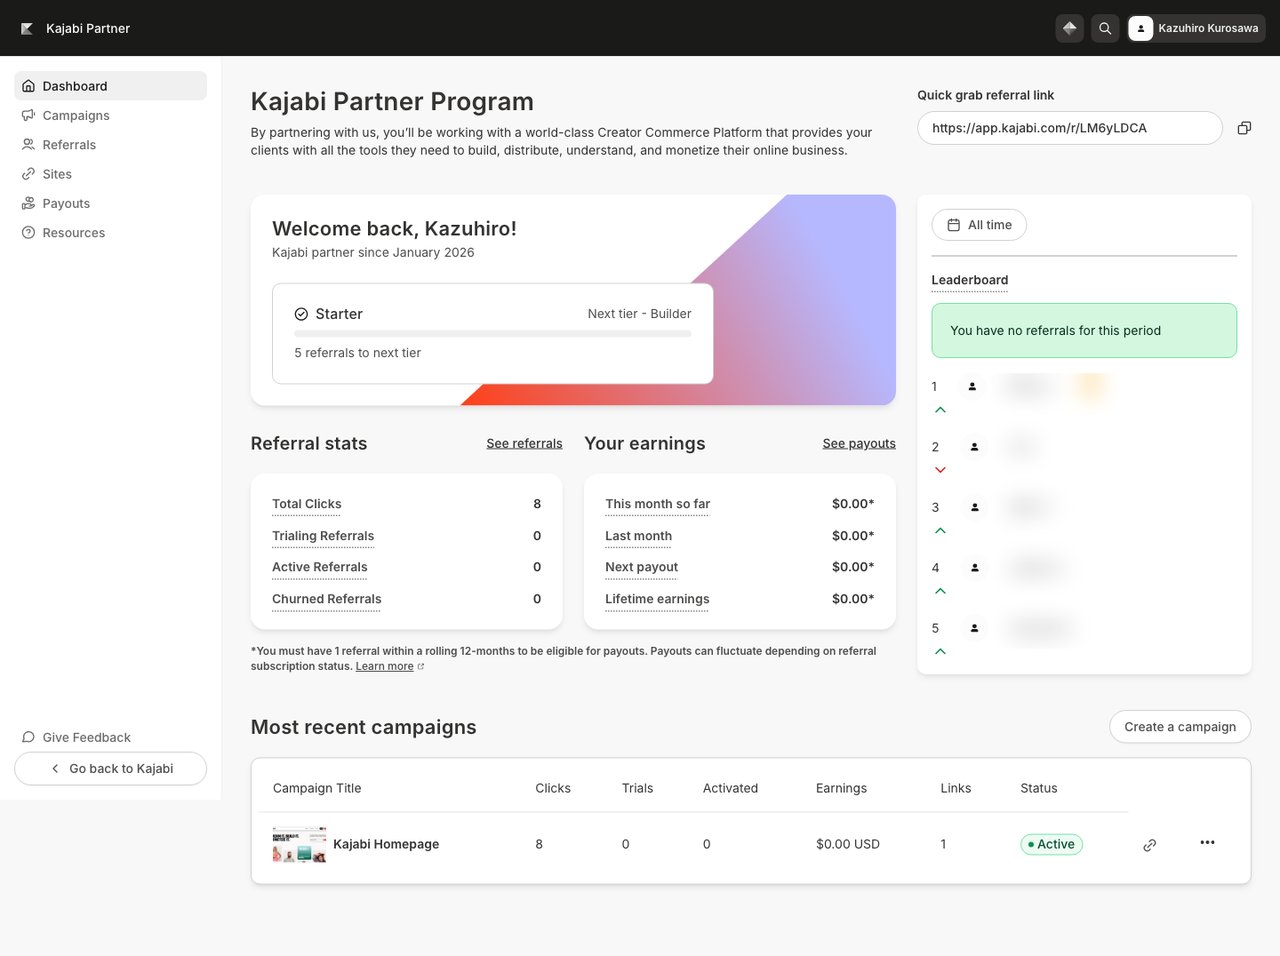Click the Last month earnings label
The image size is (1280, 956).
pyautogui.click(x=638, y=536)
